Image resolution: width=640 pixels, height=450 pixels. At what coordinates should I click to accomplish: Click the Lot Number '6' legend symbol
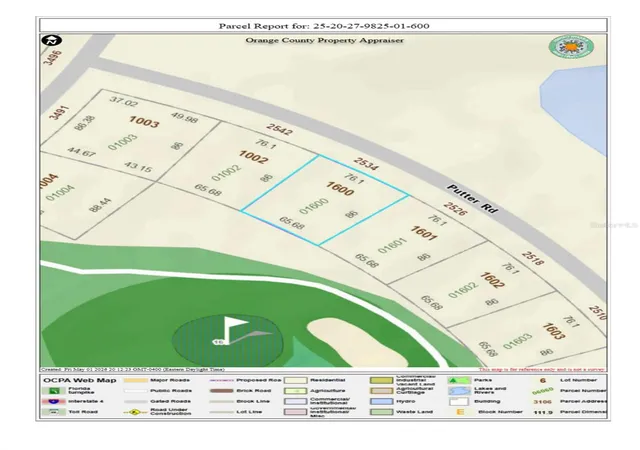(x=542, y=380)
